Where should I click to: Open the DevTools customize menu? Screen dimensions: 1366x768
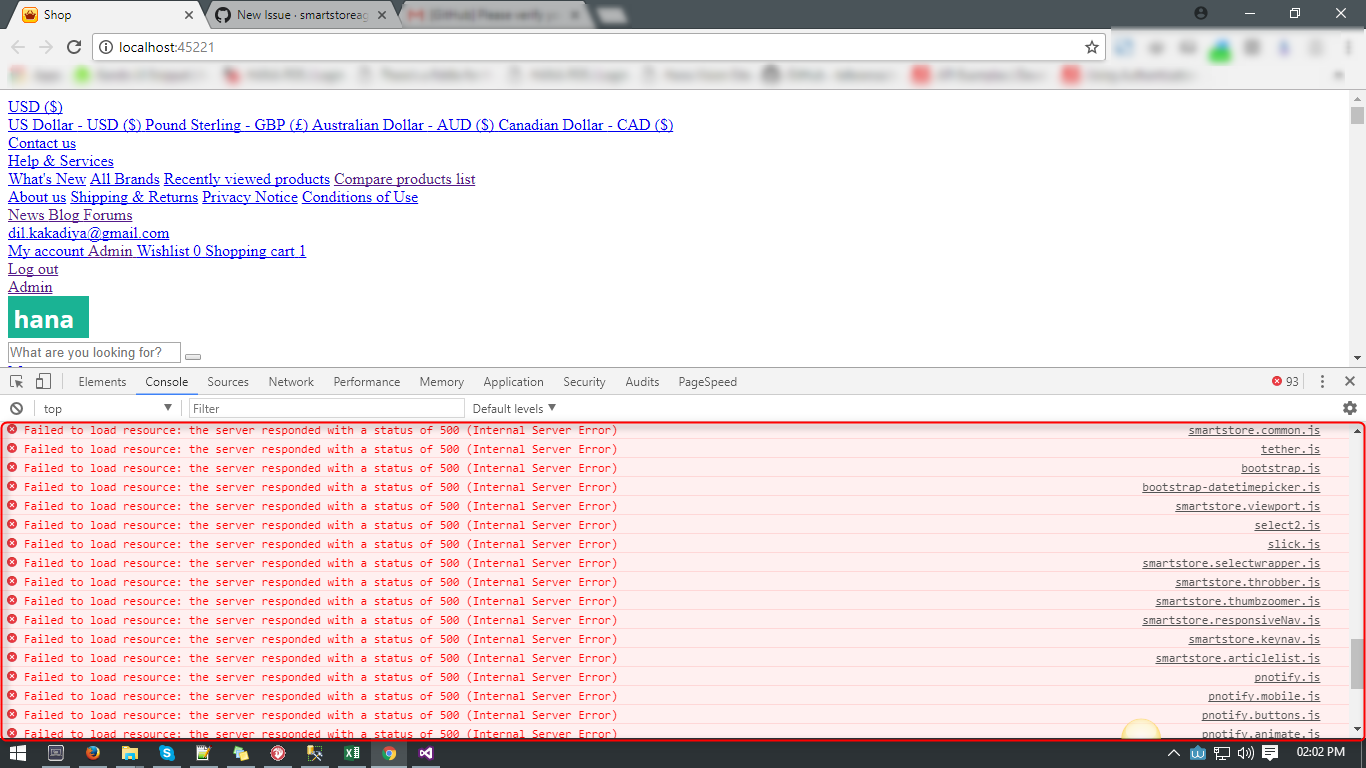coord(1322,381)
